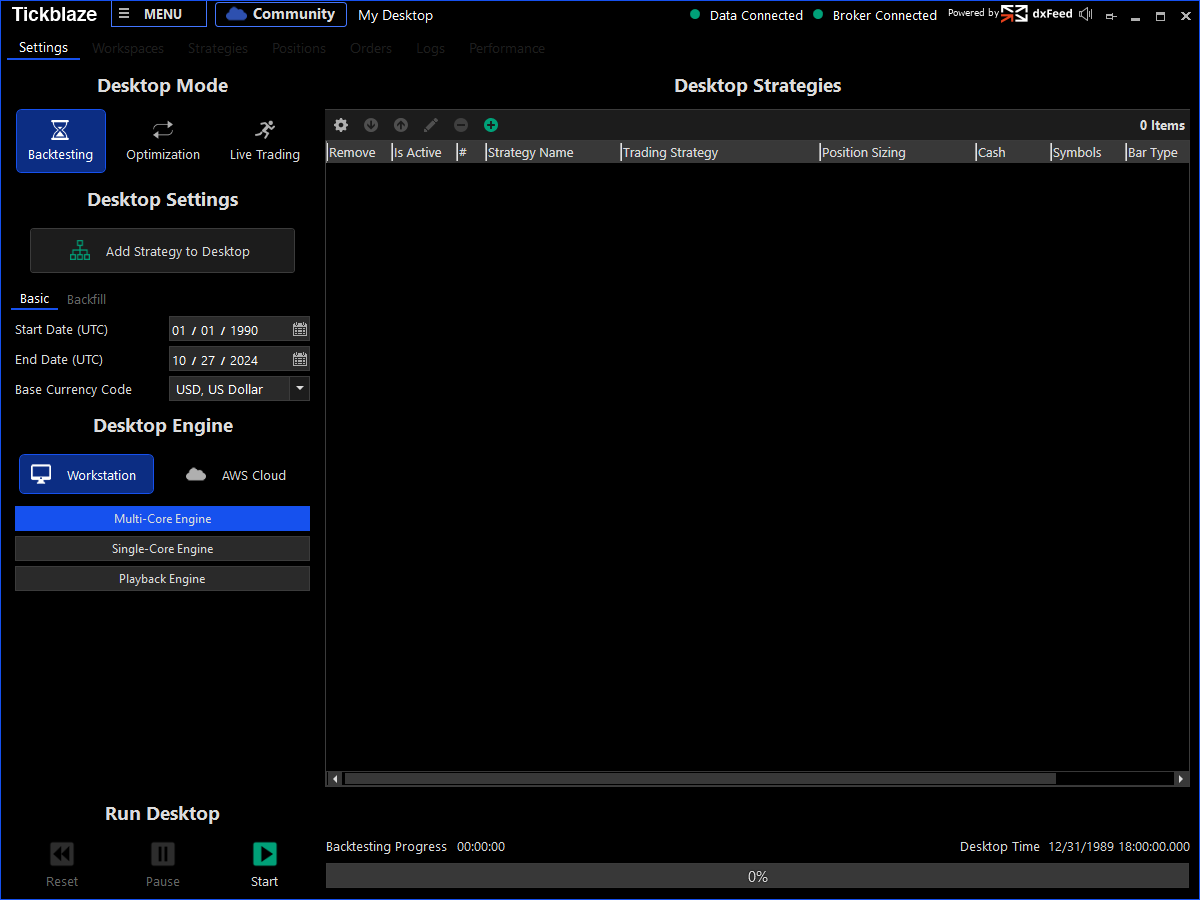
Task: Select the Single-Core Engine option
Action: pos(162,548)
